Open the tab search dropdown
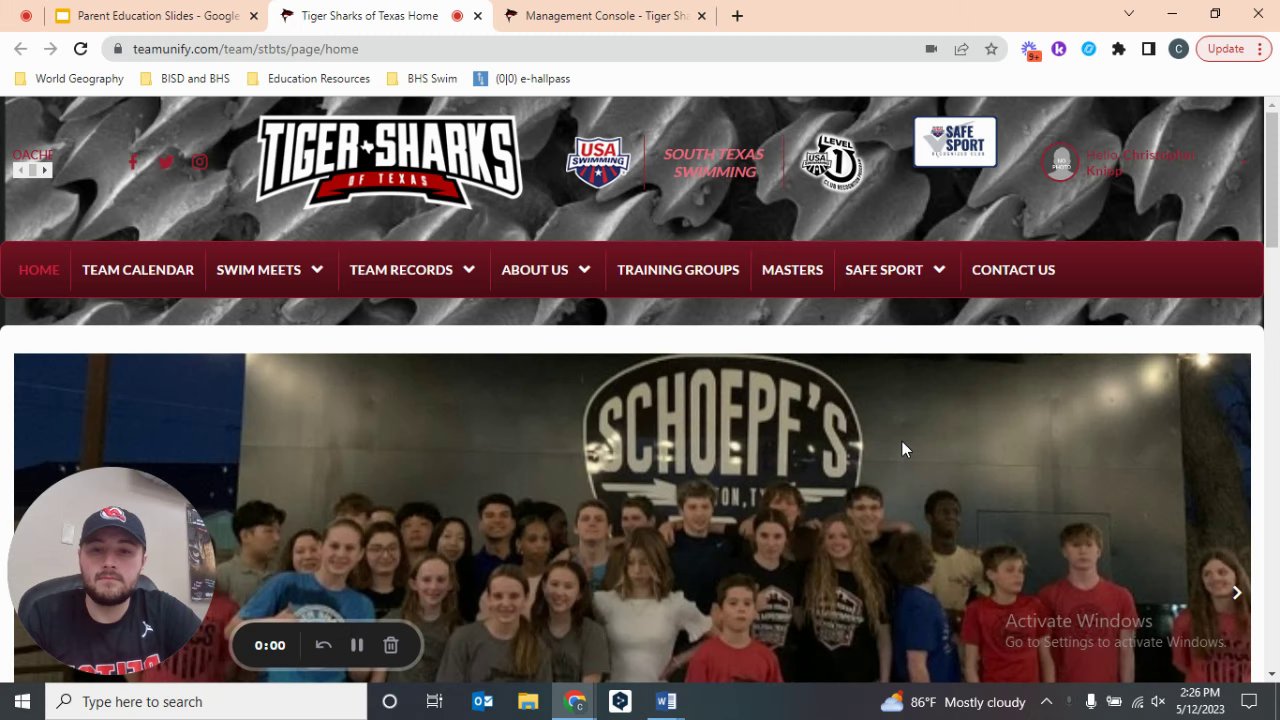This screenshot has height=720, width=1280. [x=1129, y=14]
